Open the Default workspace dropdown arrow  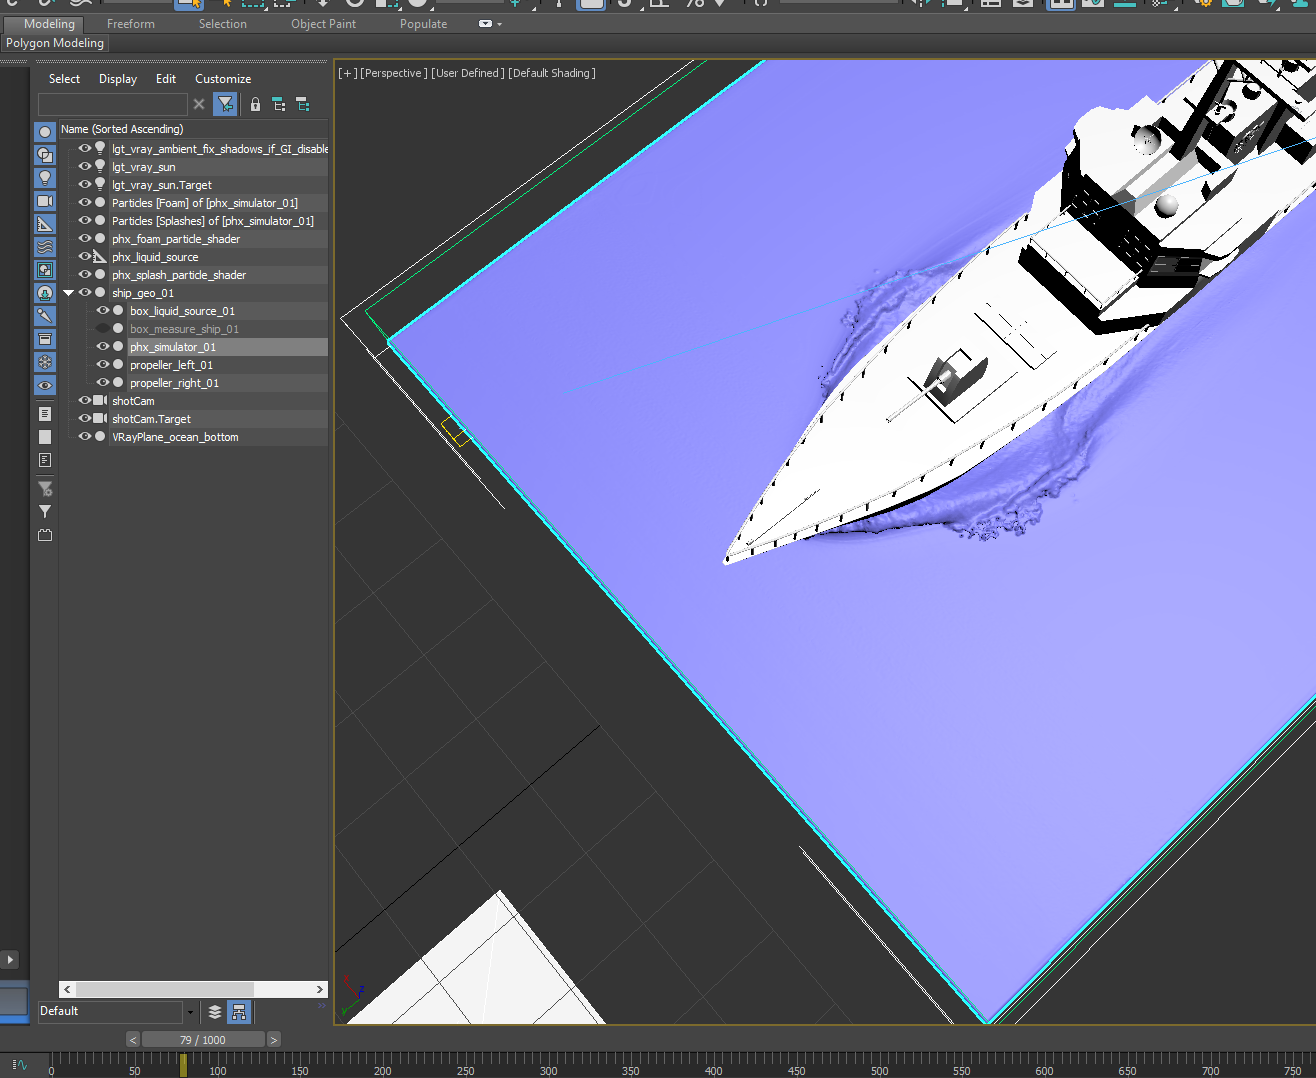pyautogui.click(x=190, y=1012)
